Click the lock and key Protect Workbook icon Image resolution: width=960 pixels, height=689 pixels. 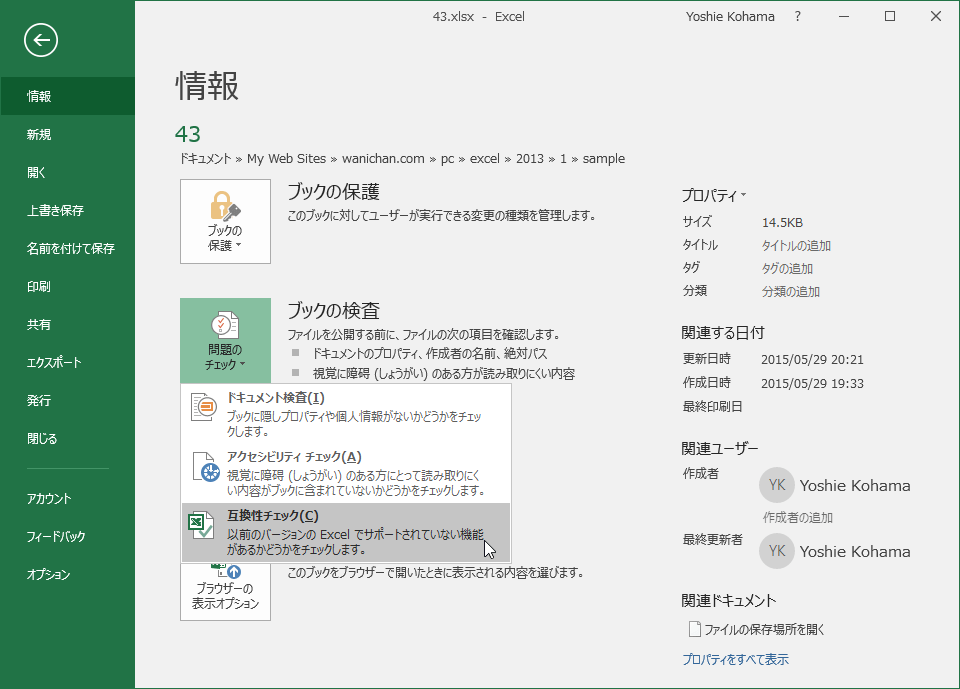[225, 206]
